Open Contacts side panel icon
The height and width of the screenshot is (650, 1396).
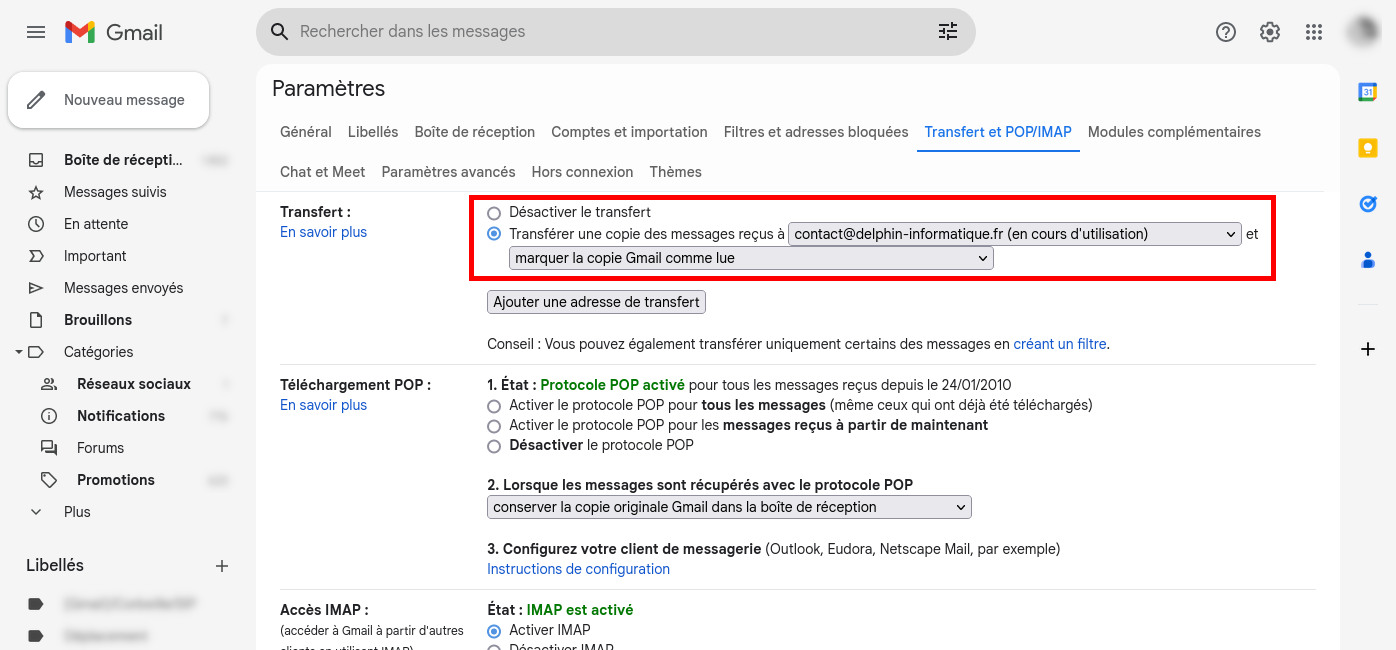[1368, 260]
